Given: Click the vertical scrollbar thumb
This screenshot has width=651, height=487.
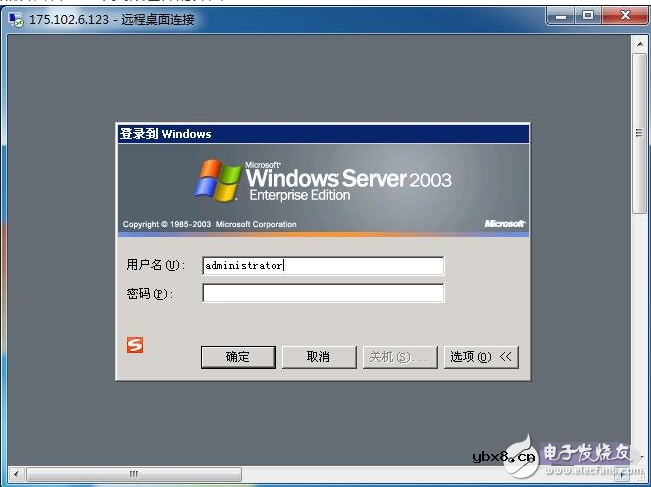Looking at the screenshot, I should [640, 133].
